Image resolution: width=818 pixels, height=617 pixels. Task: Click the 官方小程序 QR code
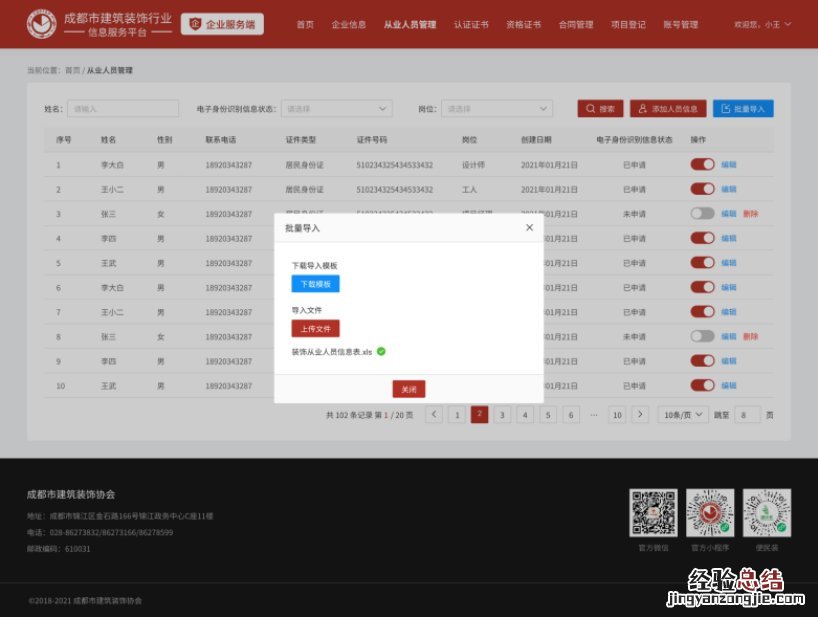710,513
